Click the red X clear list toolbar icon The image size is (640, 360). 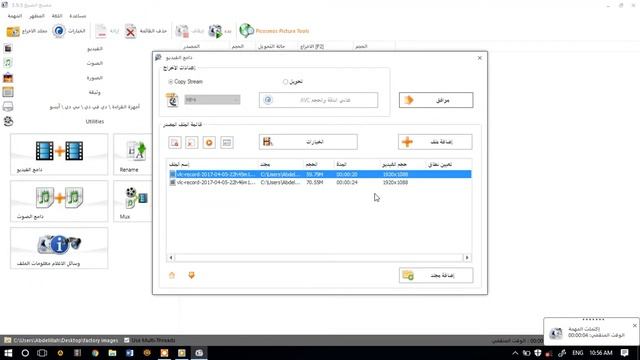point(131,31)
